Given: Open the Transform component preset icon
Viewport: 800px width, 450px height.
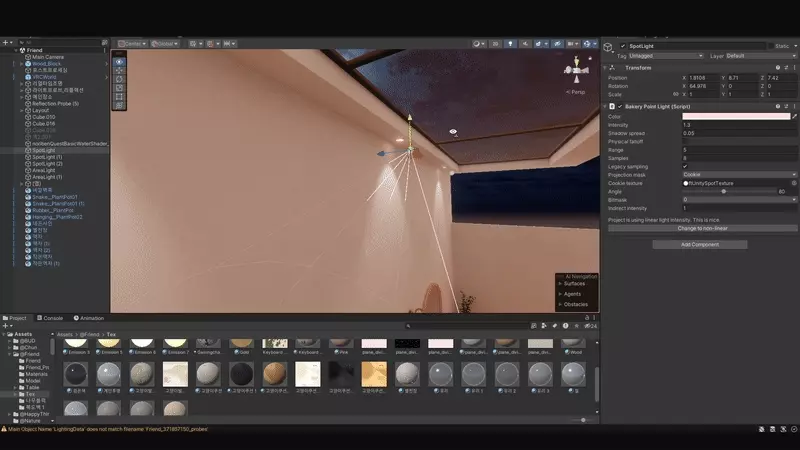Looking at the screenshot, I should click(786, 68).
